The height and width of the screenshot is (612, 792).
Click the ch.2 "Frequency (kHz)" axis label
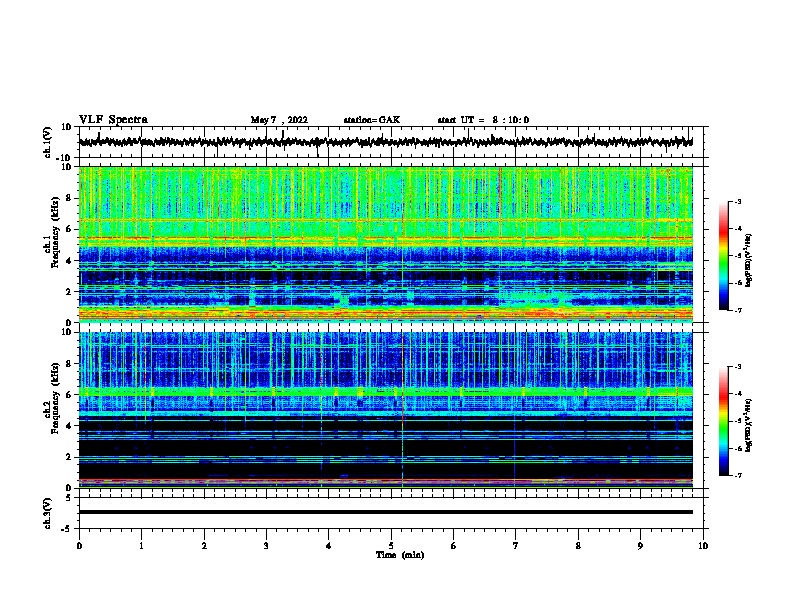(x=55, y=398)
